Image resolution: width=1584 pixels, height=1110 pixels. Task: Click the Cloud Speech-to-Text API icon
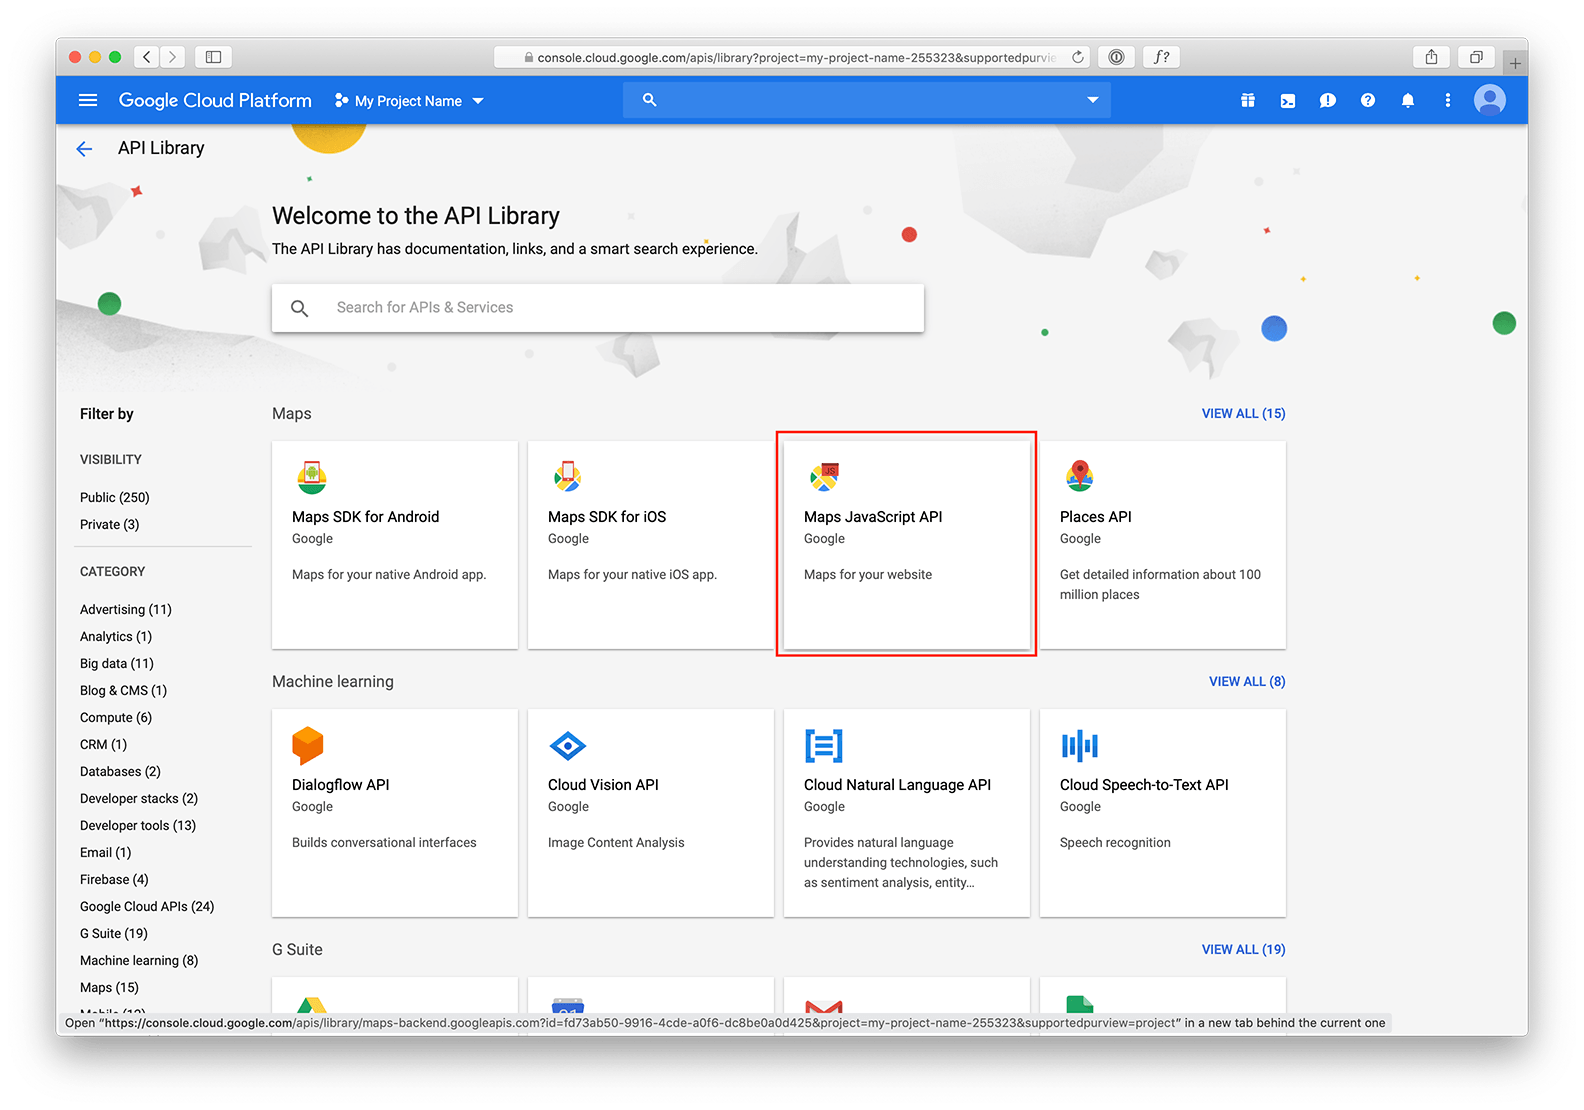[x=1080, y=745]
